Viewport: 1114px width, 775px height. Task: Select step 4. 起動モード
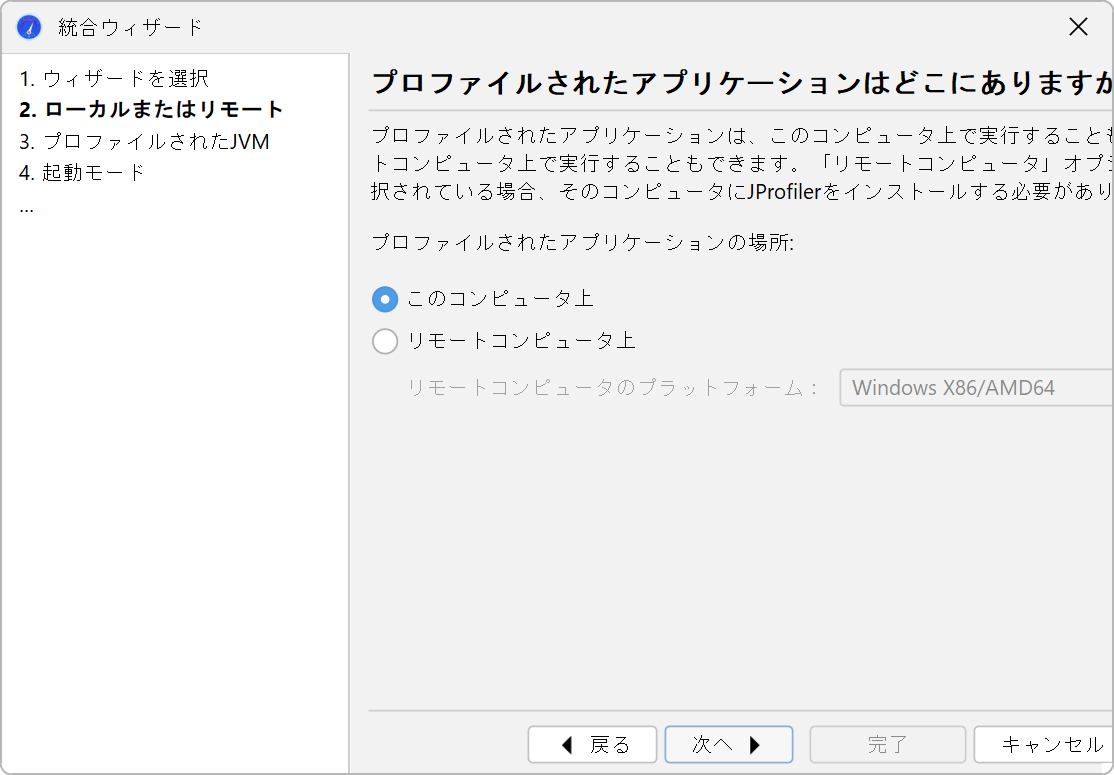coord(82,173)
